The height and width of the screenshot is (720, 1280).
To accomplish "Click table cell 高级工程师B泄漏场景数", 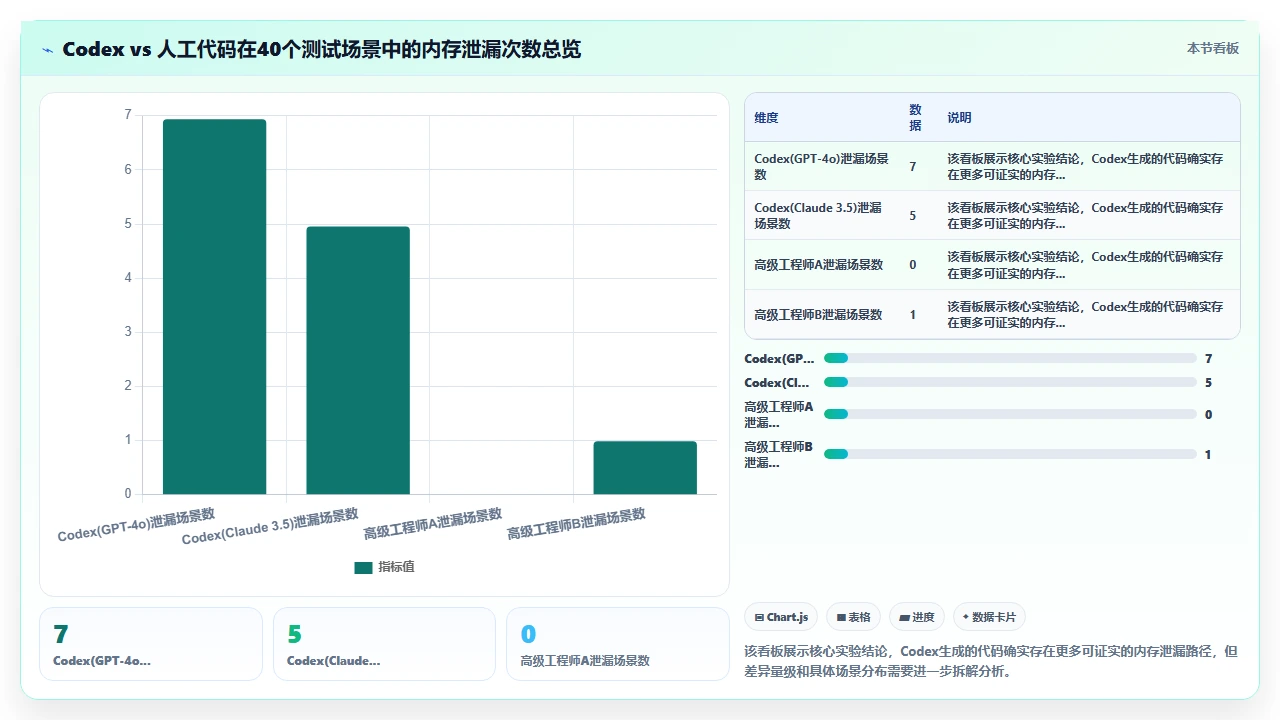I will click(822, 314).
